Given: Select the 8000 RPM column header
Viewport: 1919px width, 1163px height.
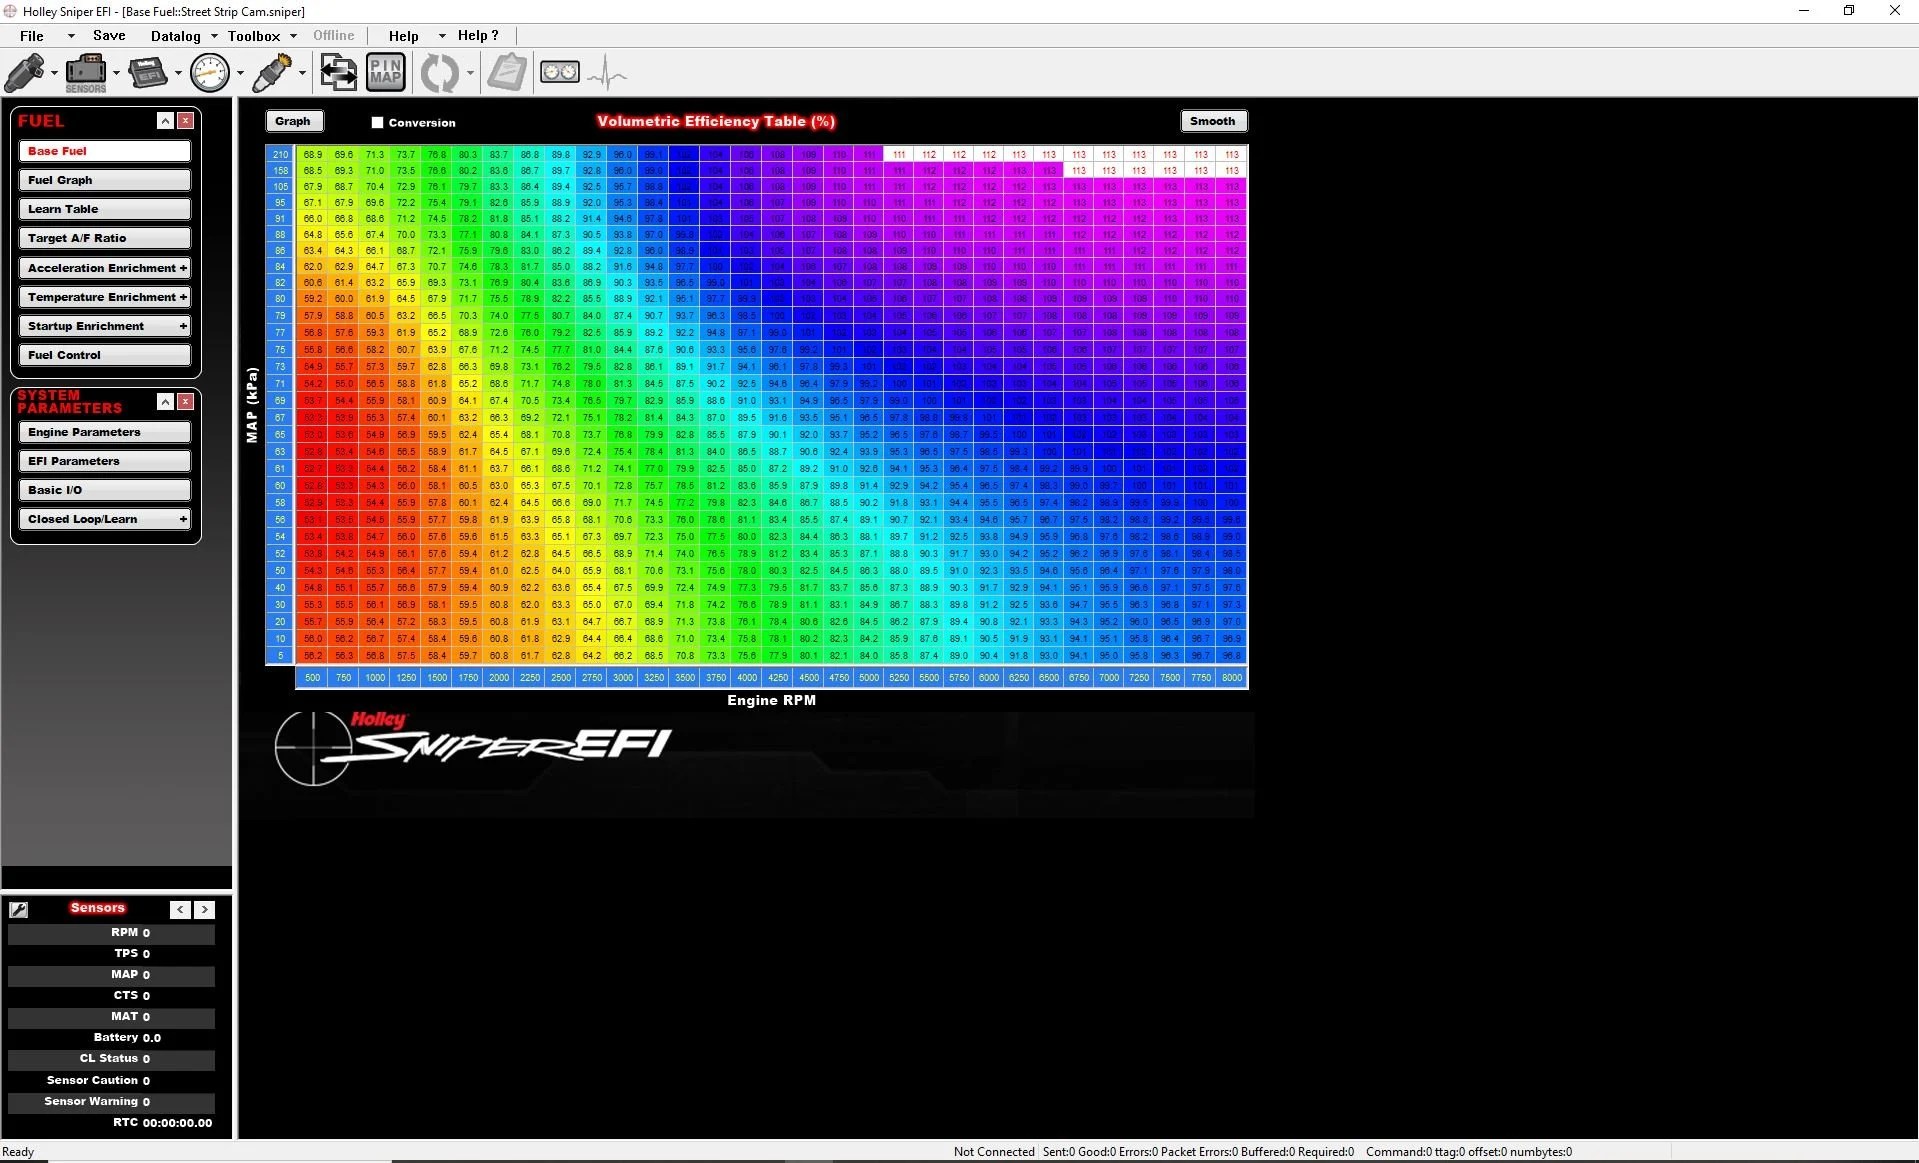Looking at the screenshot, I should tap(1232, 678).
